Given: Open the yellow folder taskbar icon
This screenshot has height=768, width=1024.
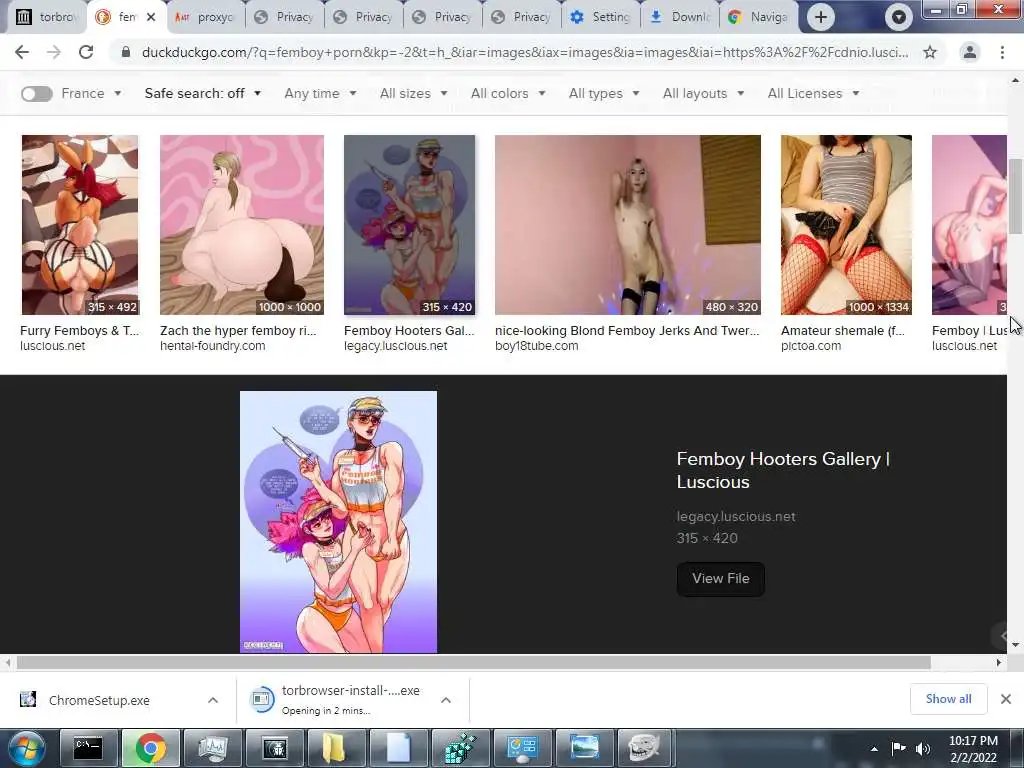Looking at the screenshot, I should 336,748.
